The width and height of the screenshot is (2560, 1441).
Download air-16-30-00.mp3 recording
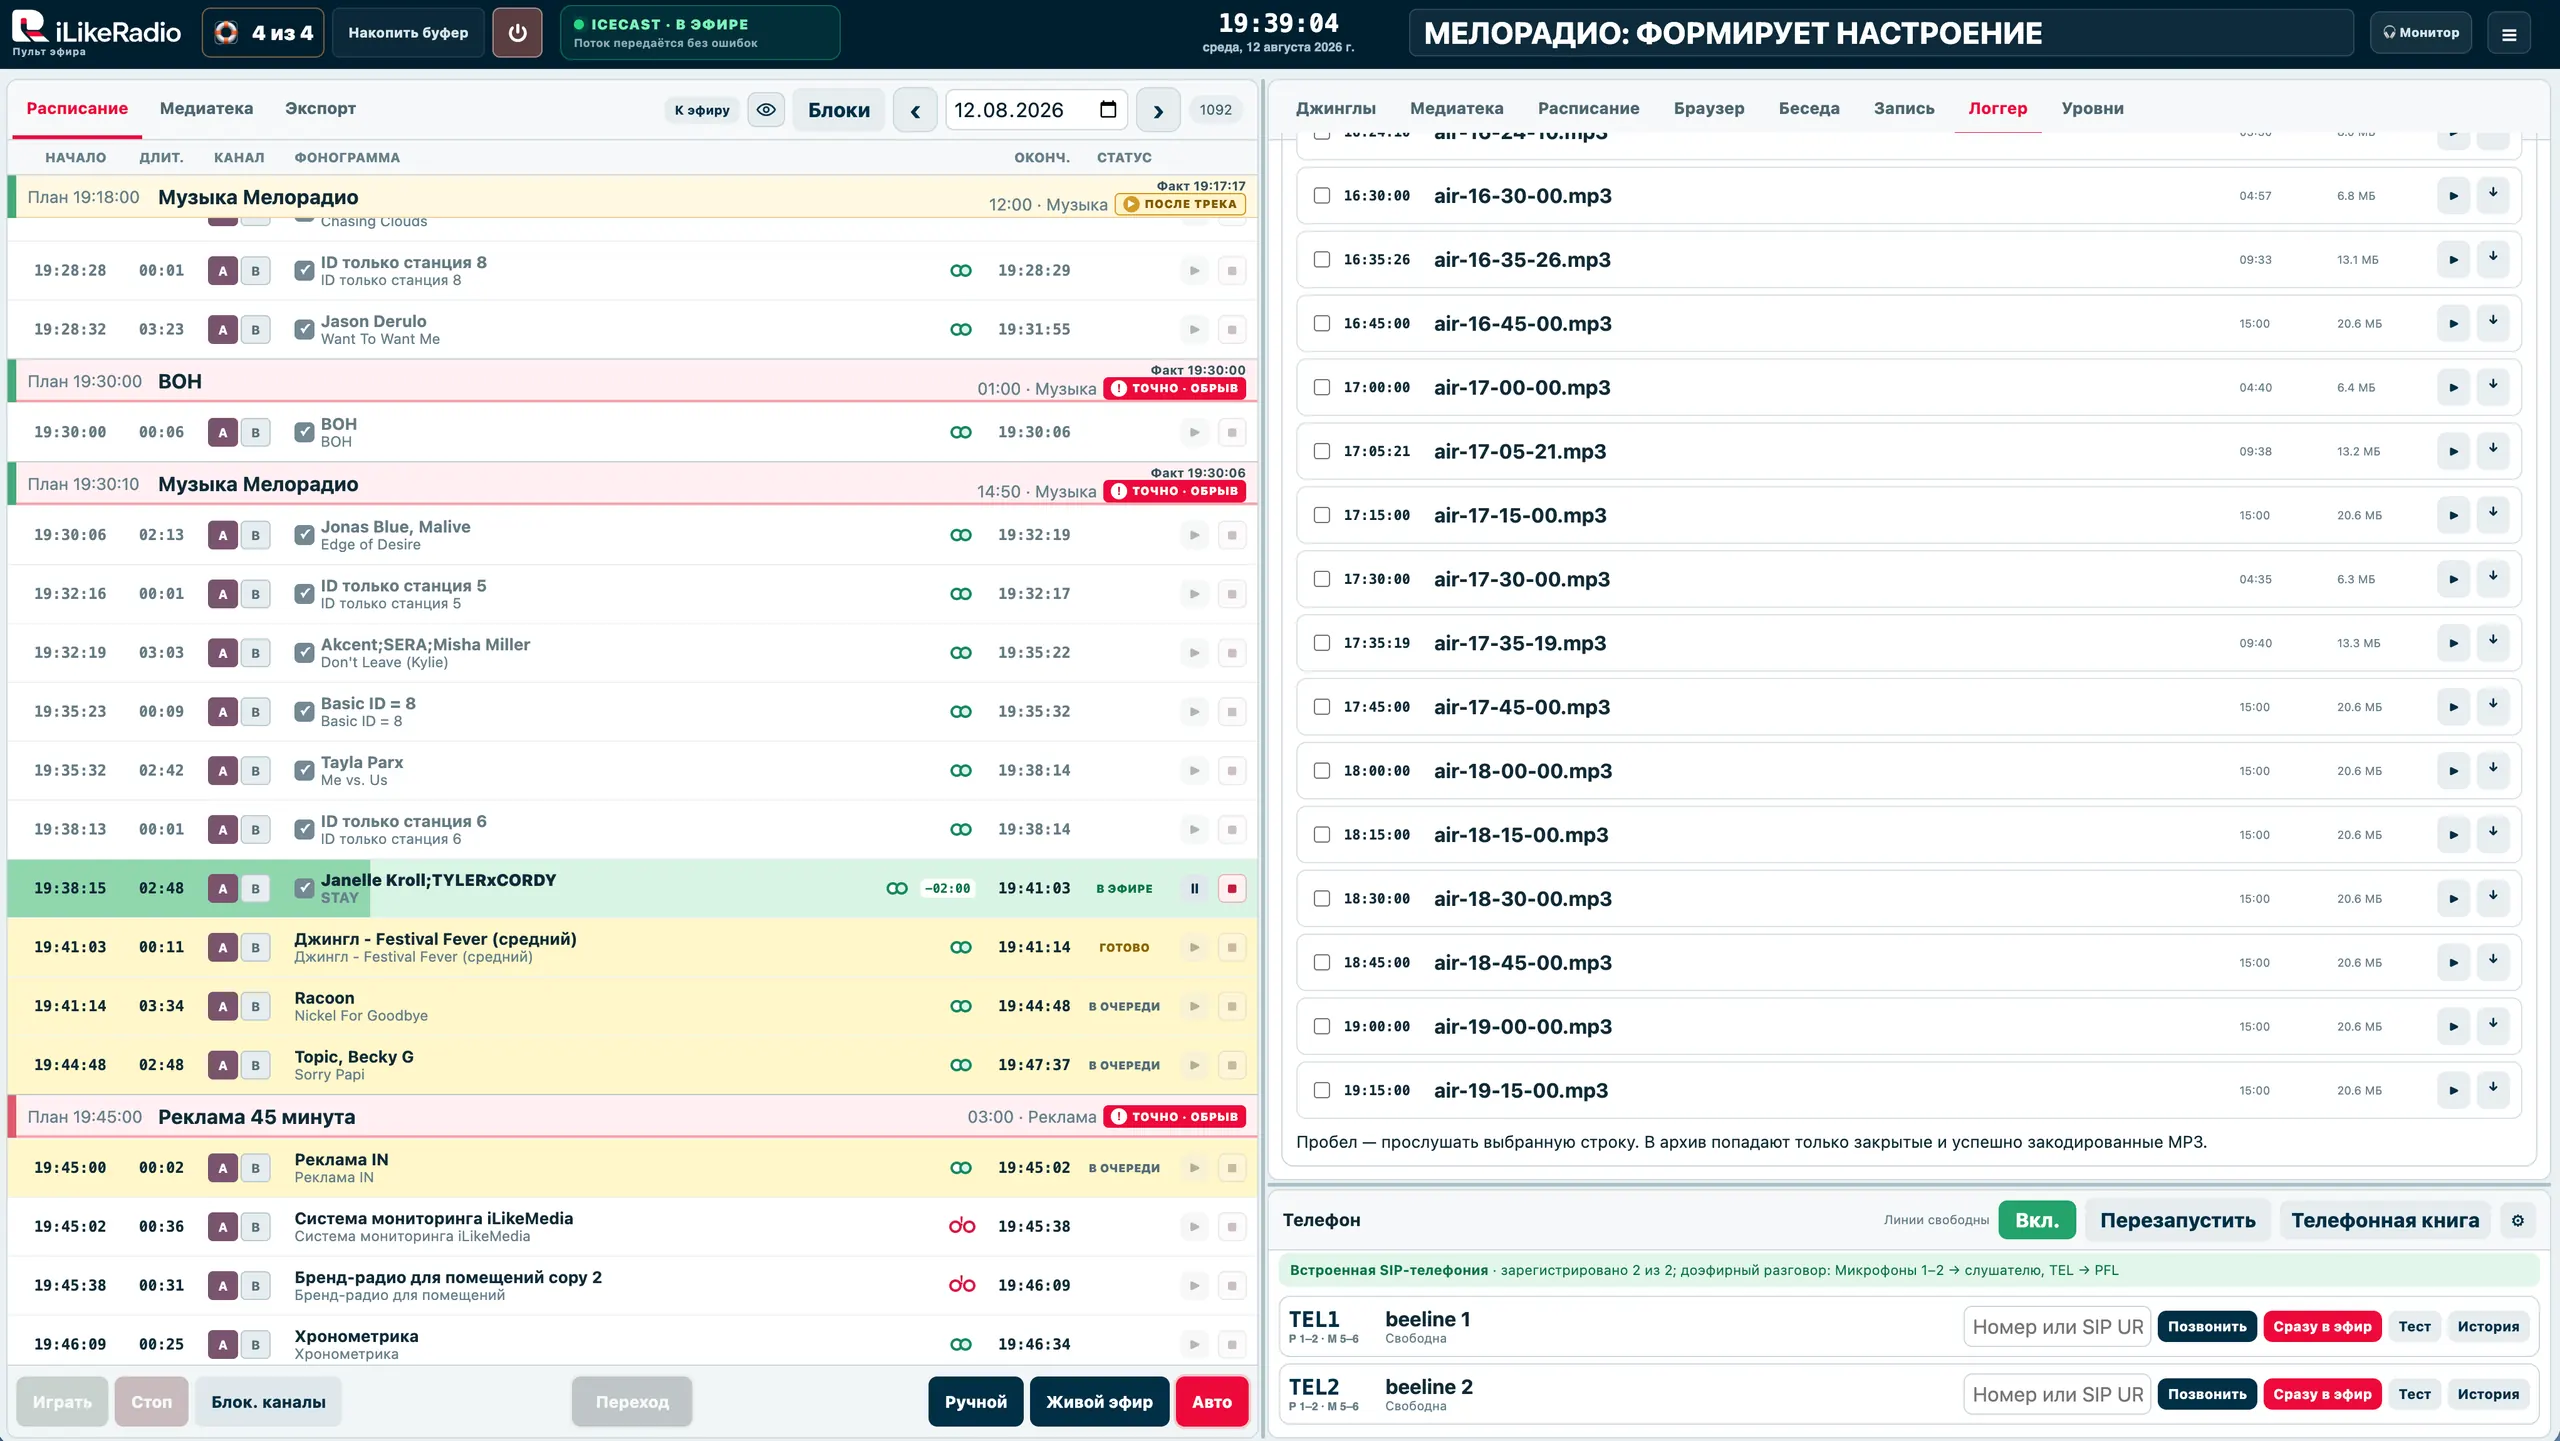tap(2493, 193)
